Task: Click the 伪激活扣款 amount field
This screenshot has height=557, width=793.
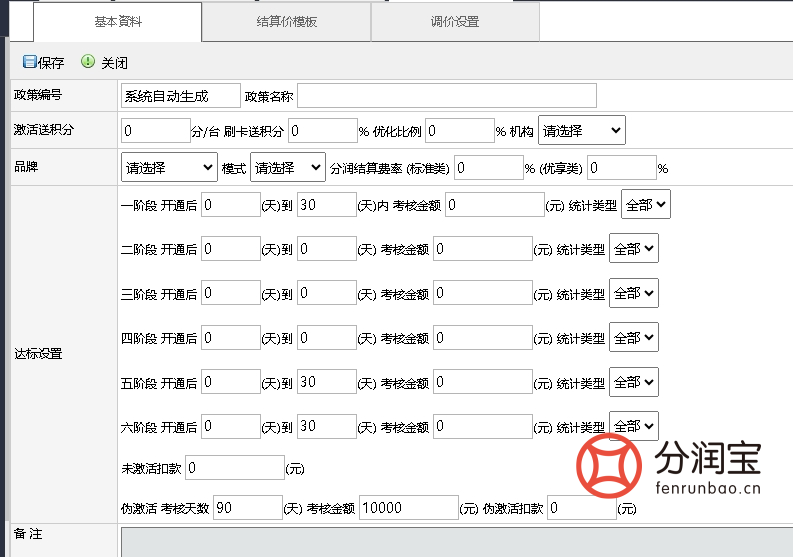Action: (582, 507)
